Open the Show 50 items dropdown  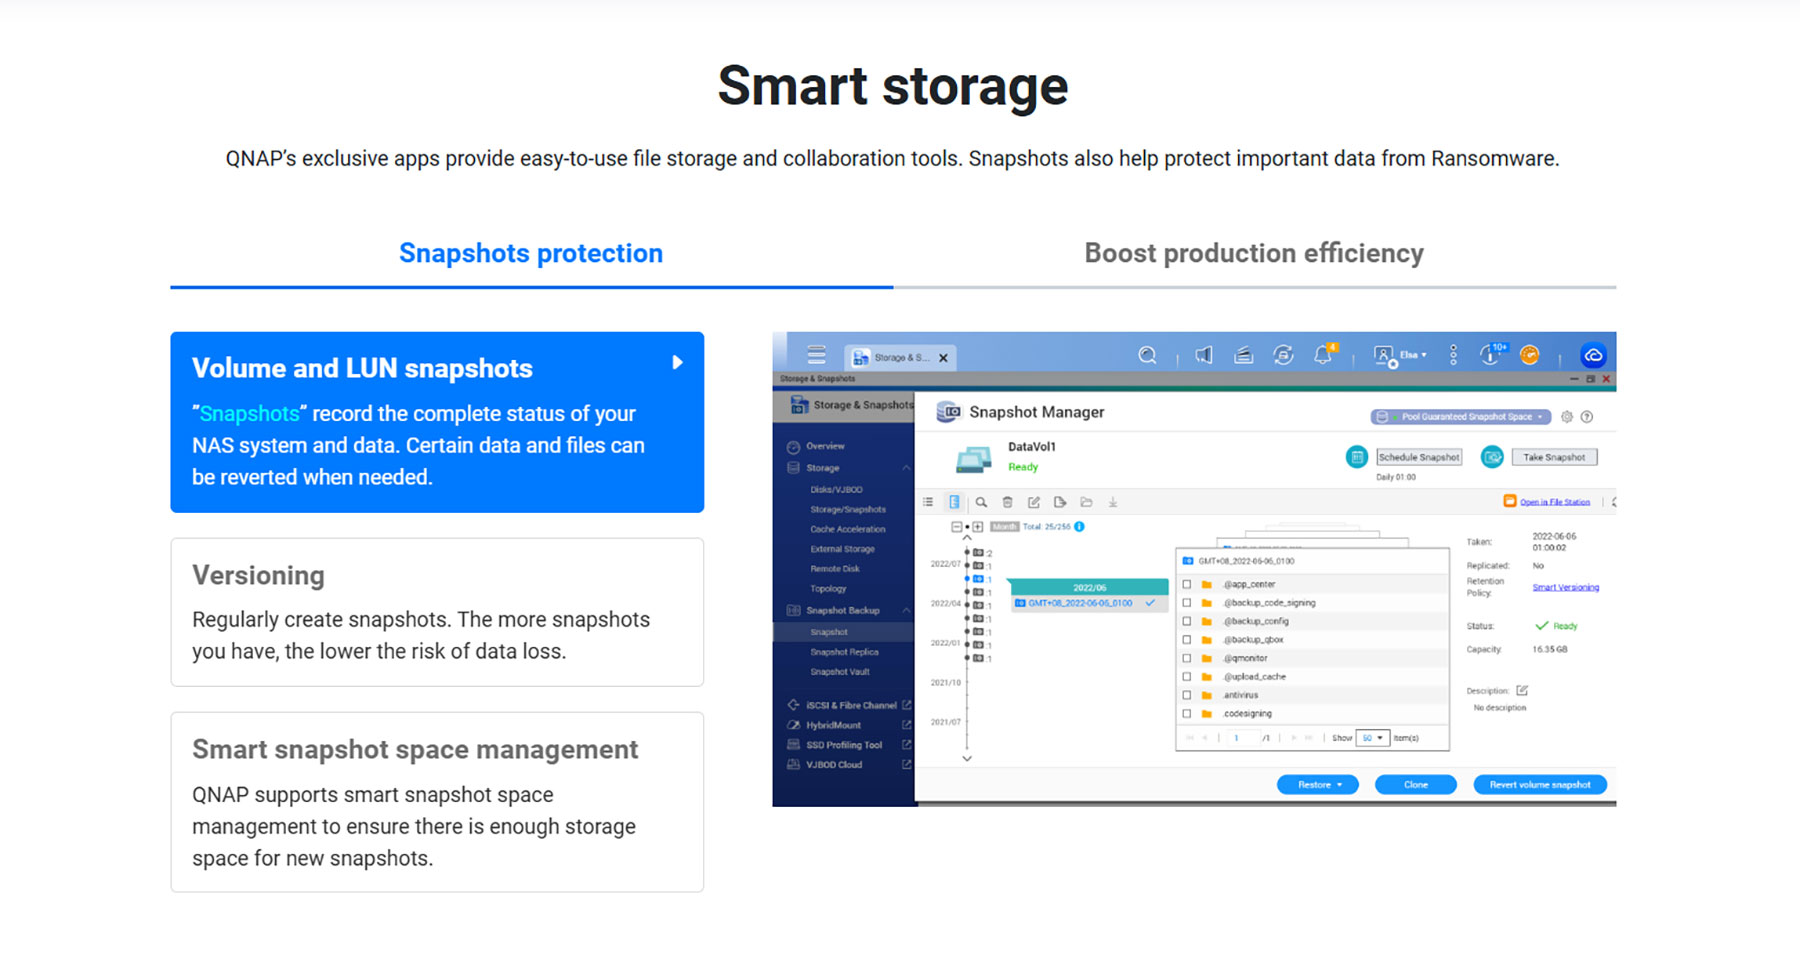click(x=1372, y=739)
